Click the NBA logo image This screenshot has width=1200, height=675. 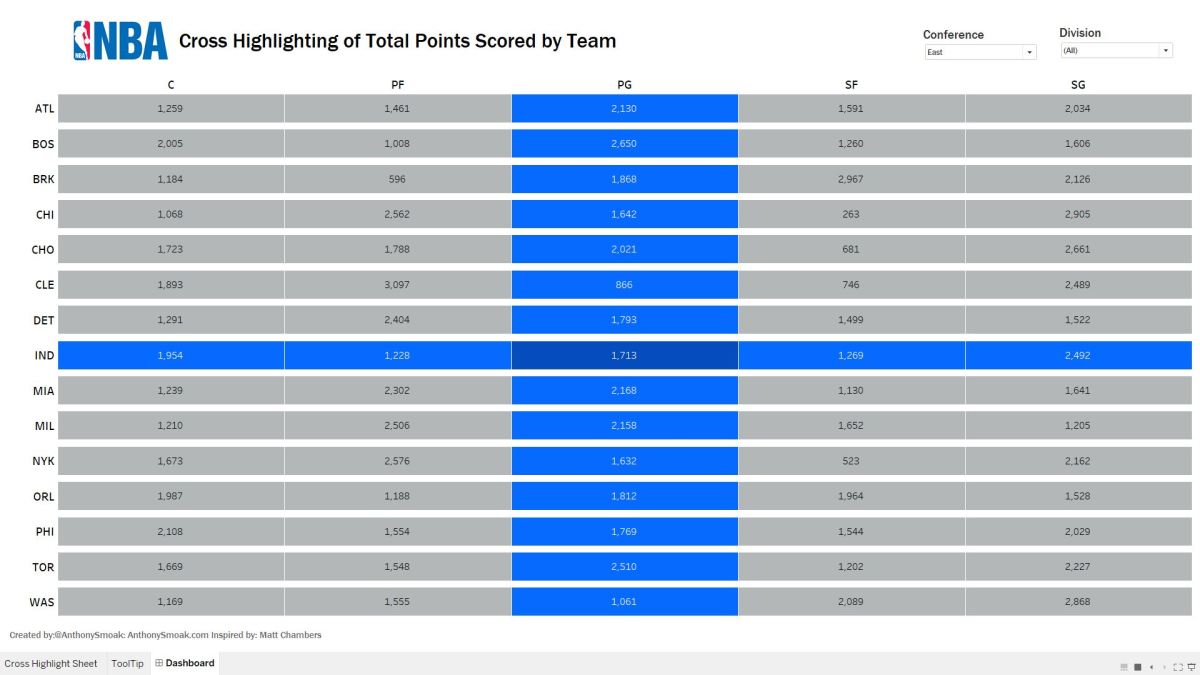click(x=120, y=41)
